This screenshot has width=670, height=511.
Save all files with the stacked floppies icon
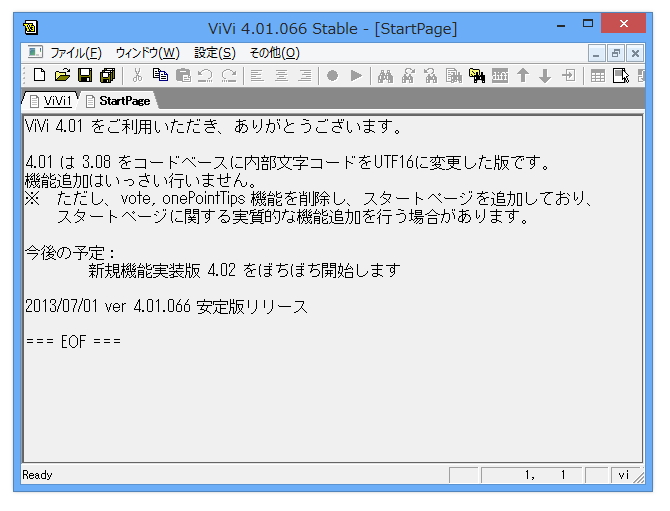click(x=108, y=76)
